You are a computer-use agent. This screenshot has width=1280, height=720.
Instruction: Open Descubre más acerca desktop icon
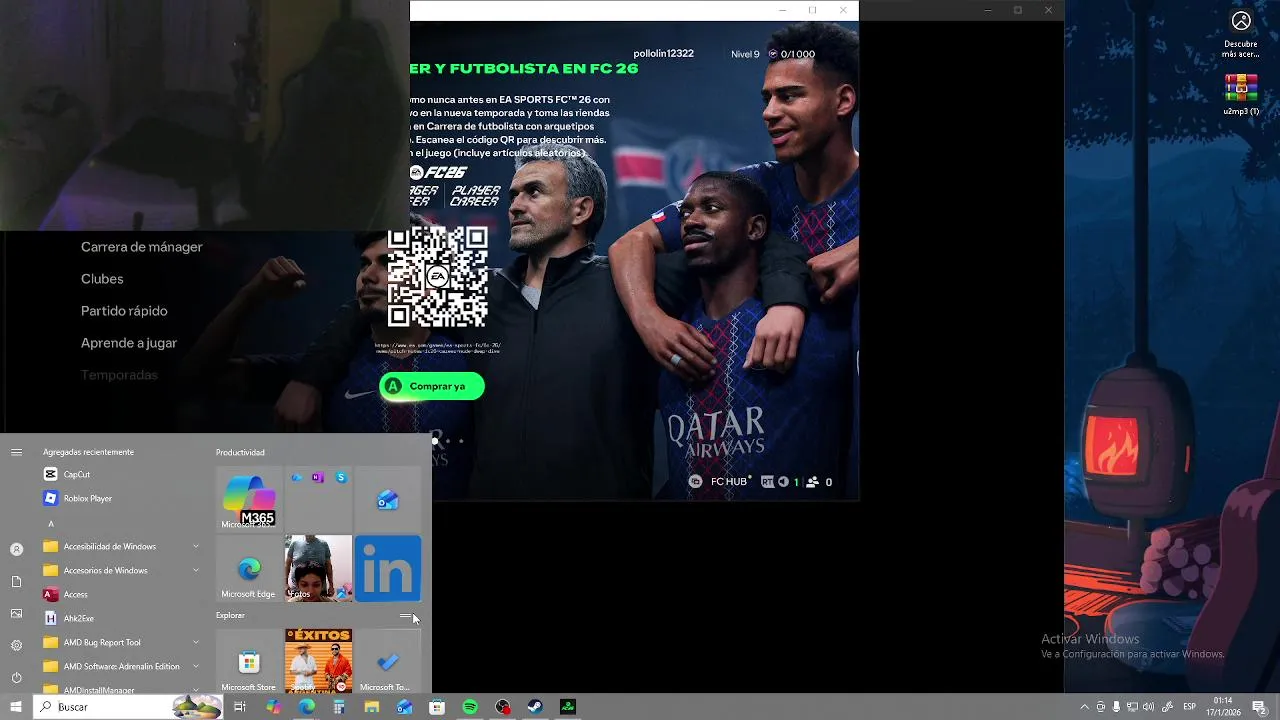(1241, 35)
